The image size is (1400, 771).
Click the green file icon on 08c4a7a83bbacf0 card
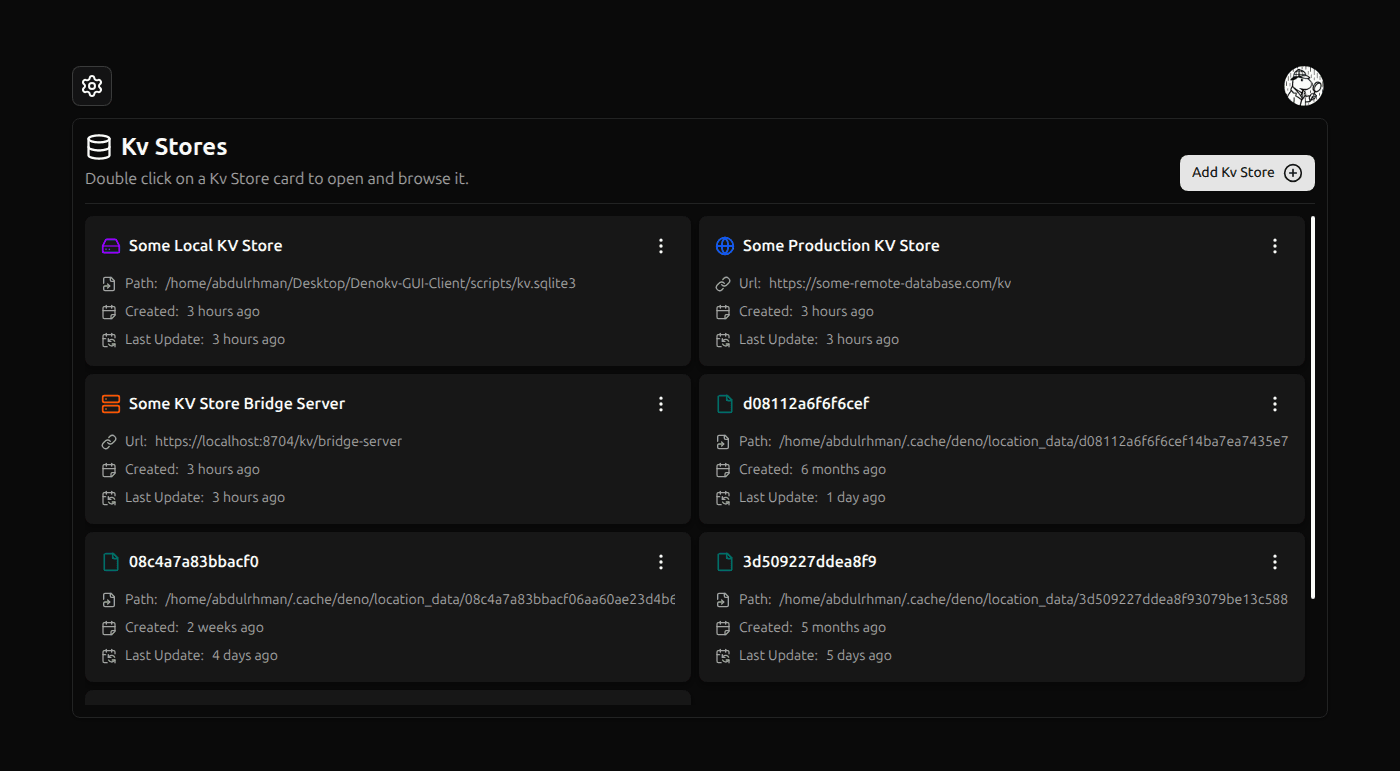coord(110,561)
